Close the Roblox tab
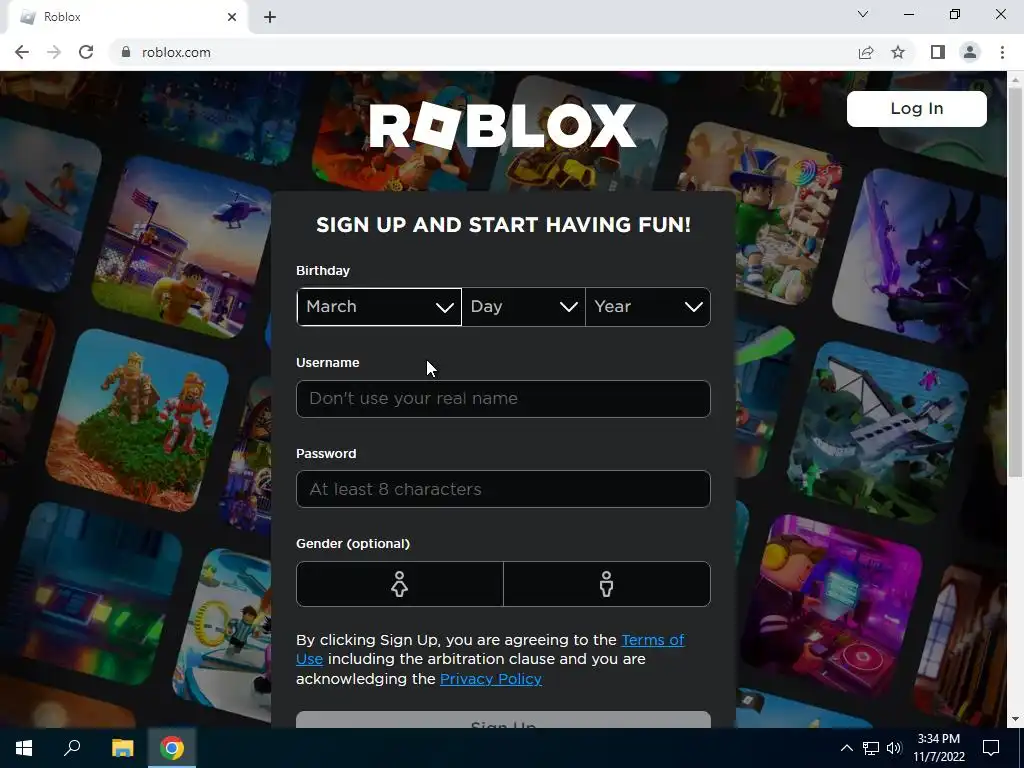Screen dimensions: 1024x768 (232, 17)
